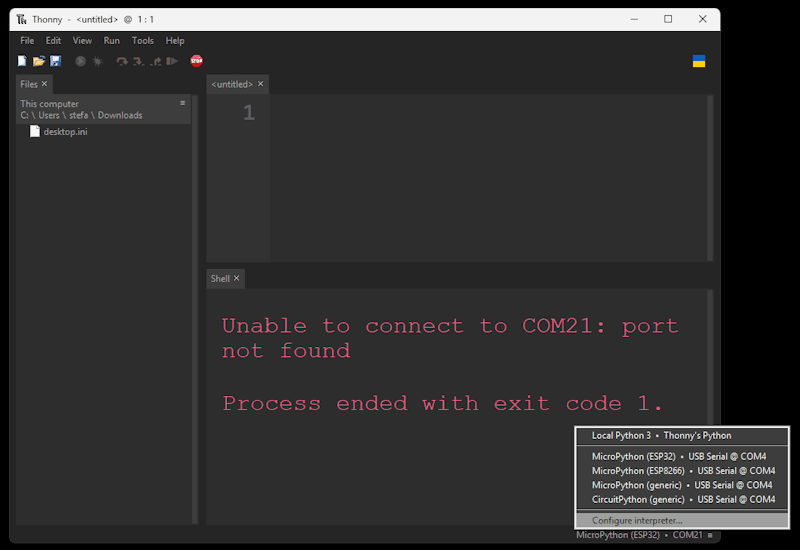Click the Step into toolbar icon

[x=138, y=61]
